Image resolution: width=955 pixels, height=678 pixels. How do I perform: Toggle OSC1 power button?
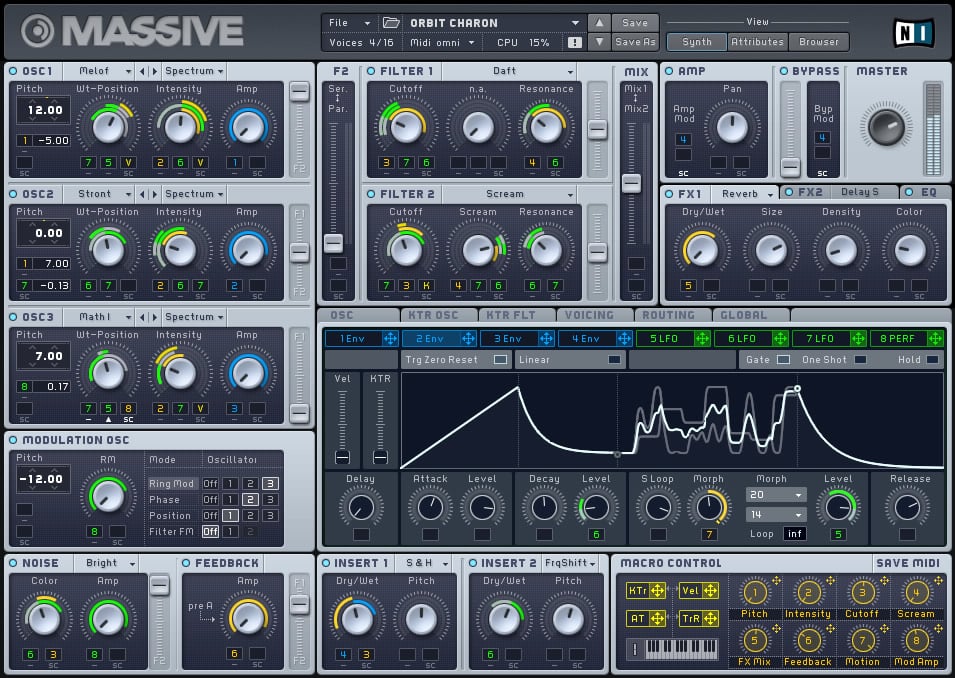tap(13, 71)
